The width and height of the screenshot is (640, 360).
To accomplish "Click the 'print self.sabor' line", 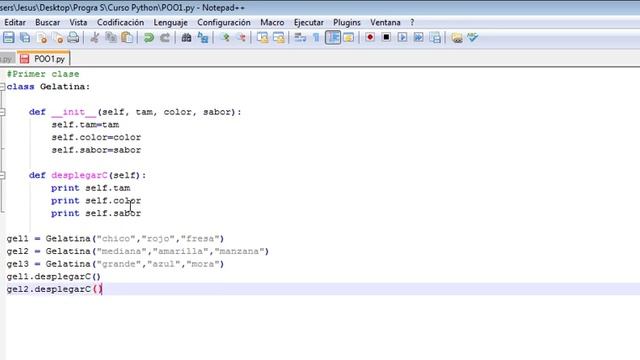I will 96,213.
